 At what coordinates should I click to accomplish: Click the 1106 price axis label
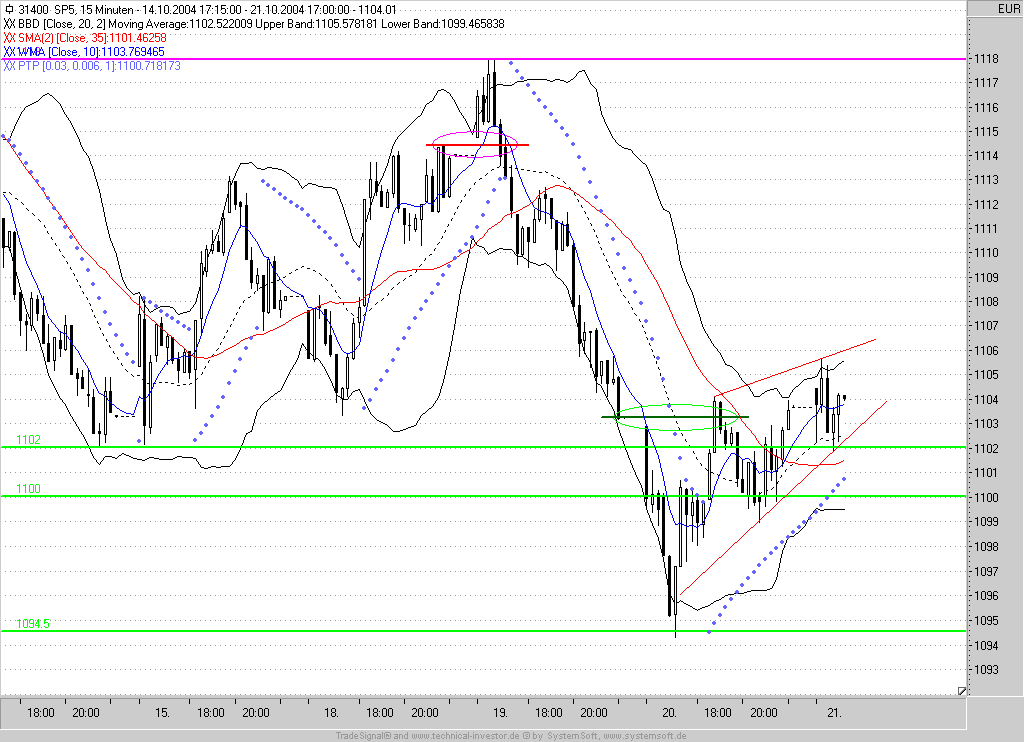[x=986, y=351]
